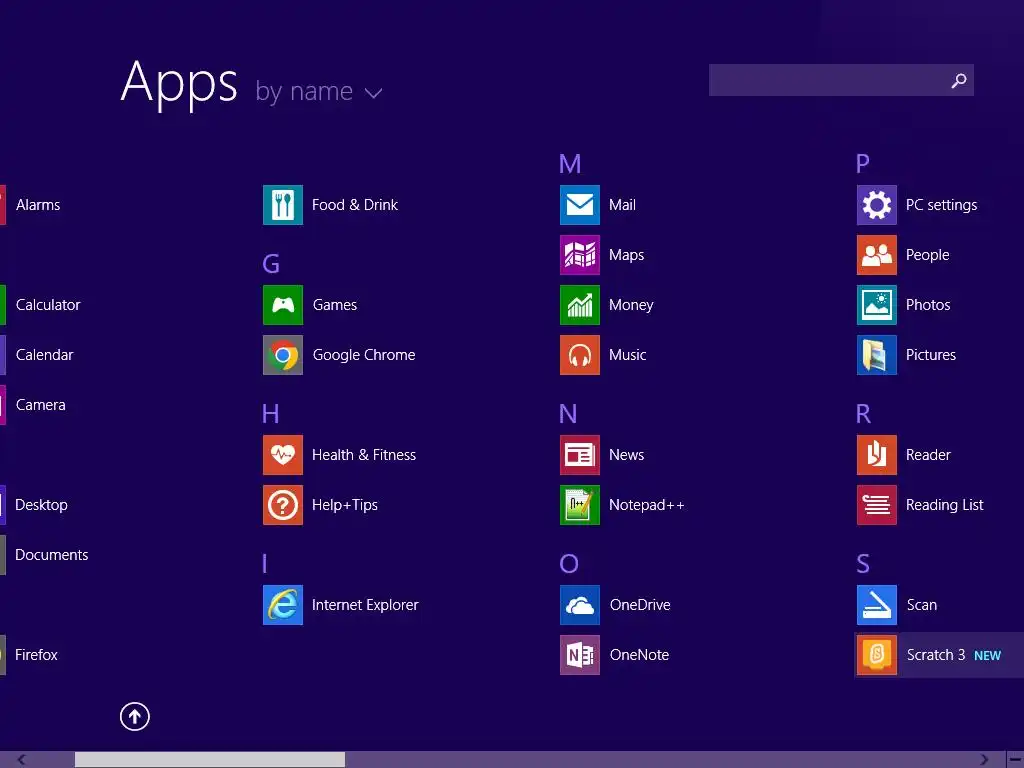
Task: Click the search magnifier icon
Action: (959, 80)
